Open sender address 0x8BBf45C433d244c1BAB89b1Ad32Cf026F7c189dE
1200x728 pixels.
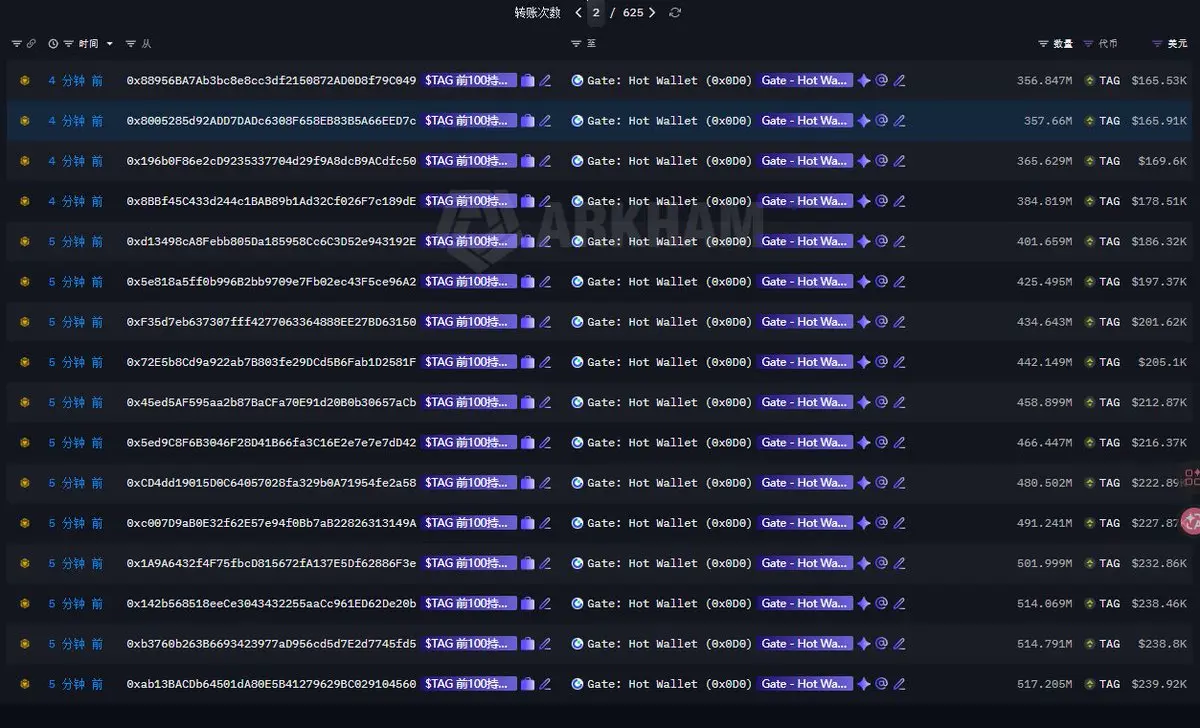271,201
